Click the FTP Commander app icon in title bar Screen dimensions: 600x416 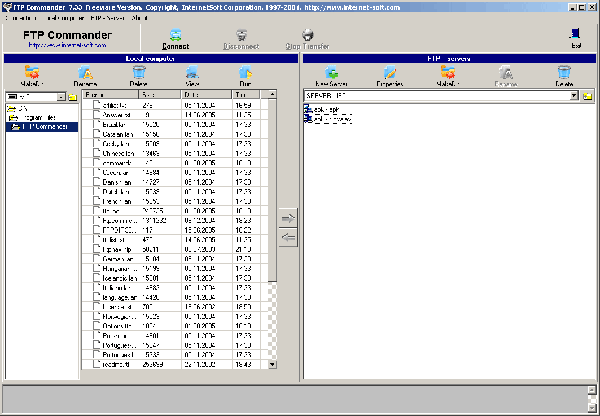(7, 7)
